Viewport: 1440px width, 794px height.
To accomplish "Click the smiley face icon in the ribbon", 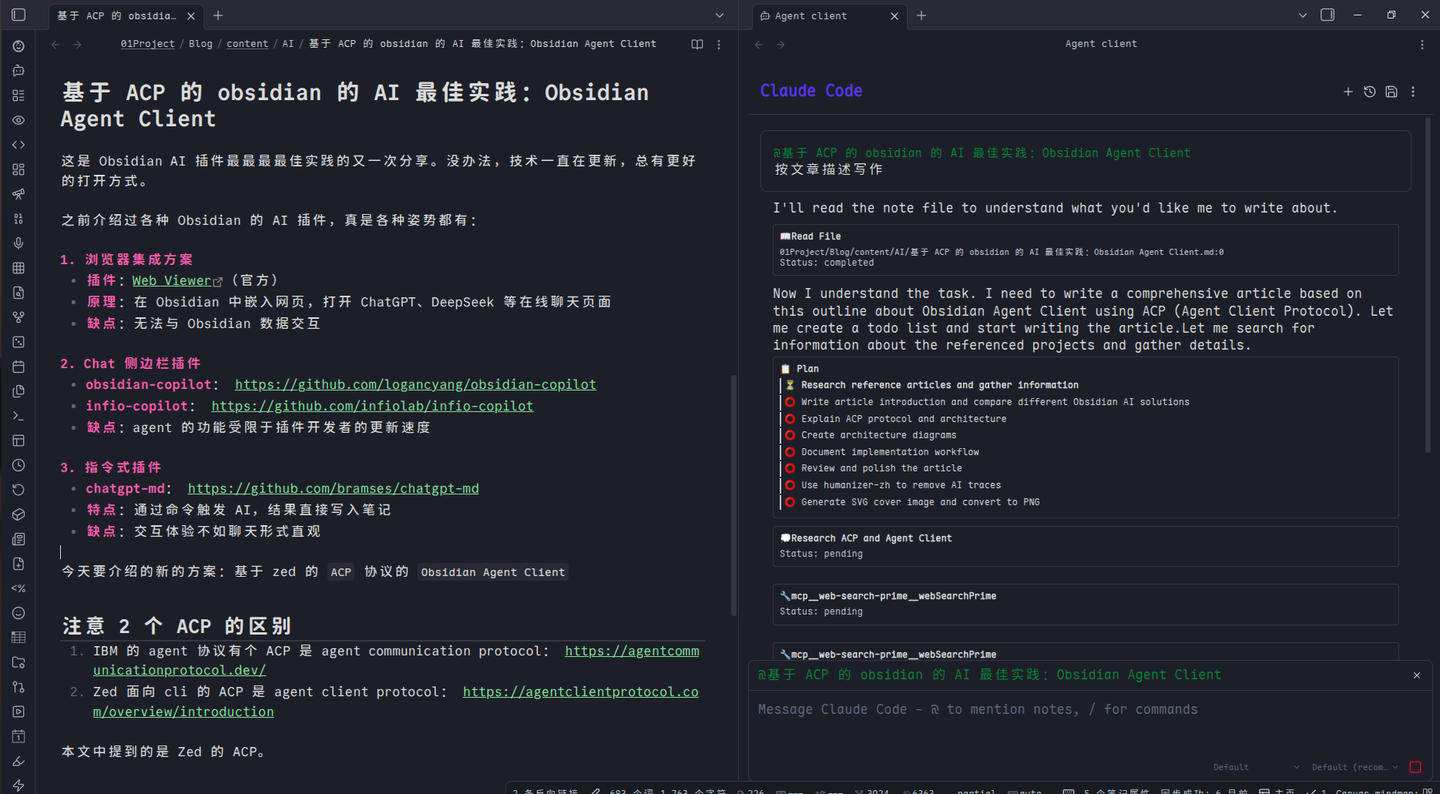I will pyautogui.click(x=18, y=613).
